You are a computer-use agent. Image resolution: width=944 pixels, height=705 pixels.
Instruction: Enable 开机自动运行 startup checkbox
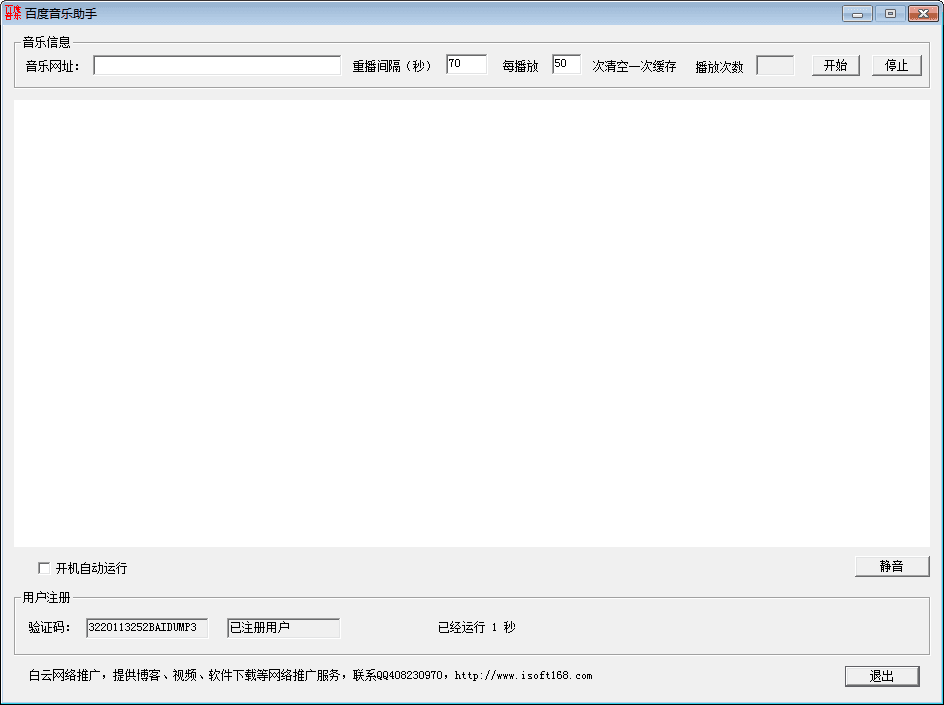pyautogui.click(x=44, y=568)
